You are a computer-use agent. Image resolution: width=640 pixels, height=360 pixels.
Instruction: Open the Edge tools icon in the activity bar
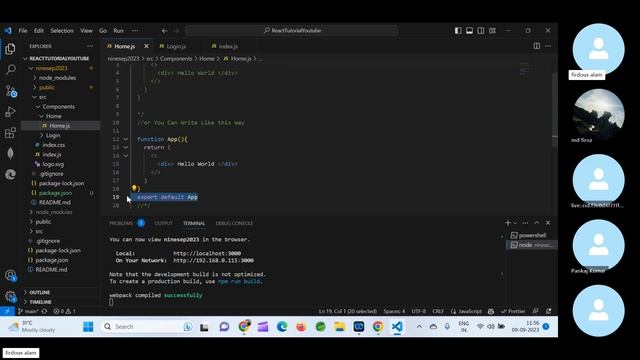click(10, 174)
